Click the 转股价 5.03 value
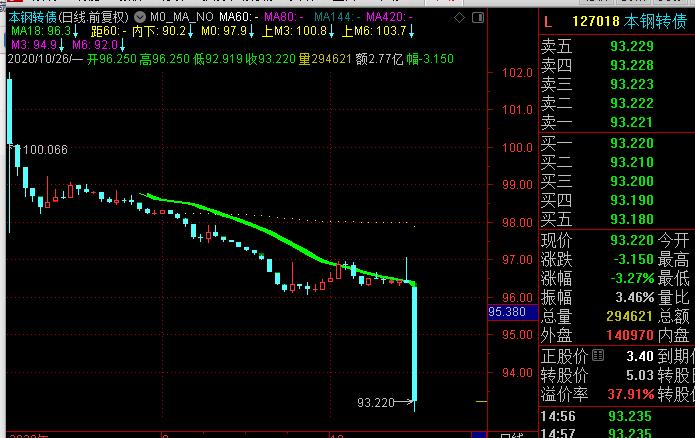This screenshot has width=695, height=438. coord(640,375)
